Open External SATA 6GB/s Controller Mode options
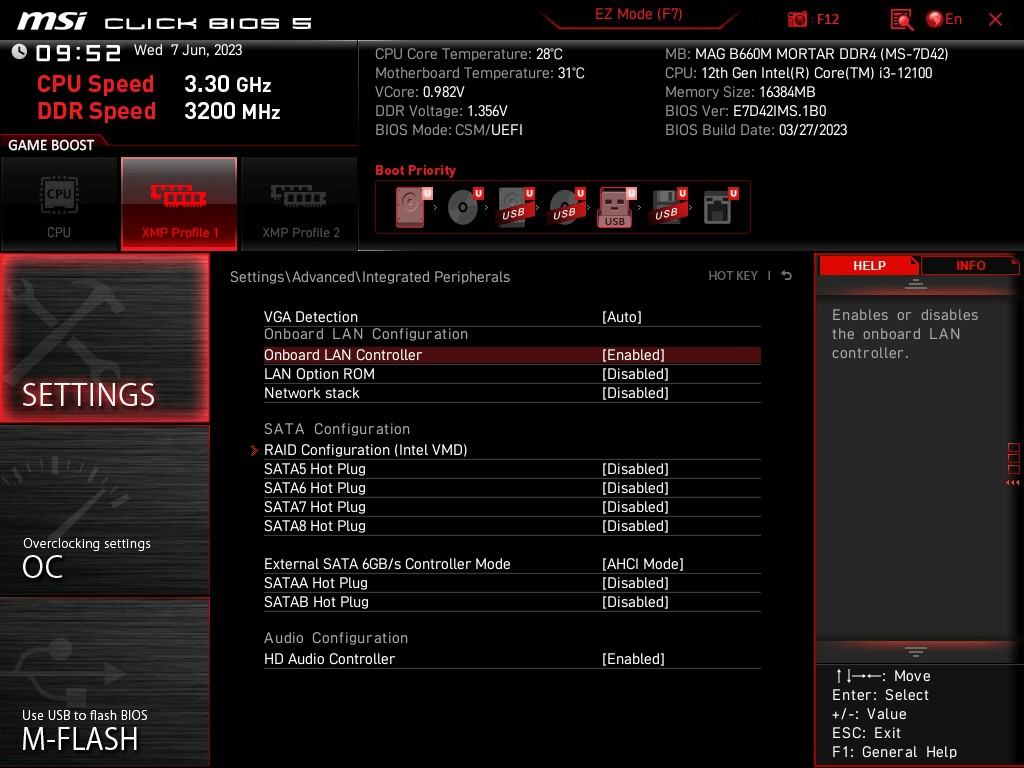Image resolution: width=1024 pixels, height=768 pixels. coord(512,564)
